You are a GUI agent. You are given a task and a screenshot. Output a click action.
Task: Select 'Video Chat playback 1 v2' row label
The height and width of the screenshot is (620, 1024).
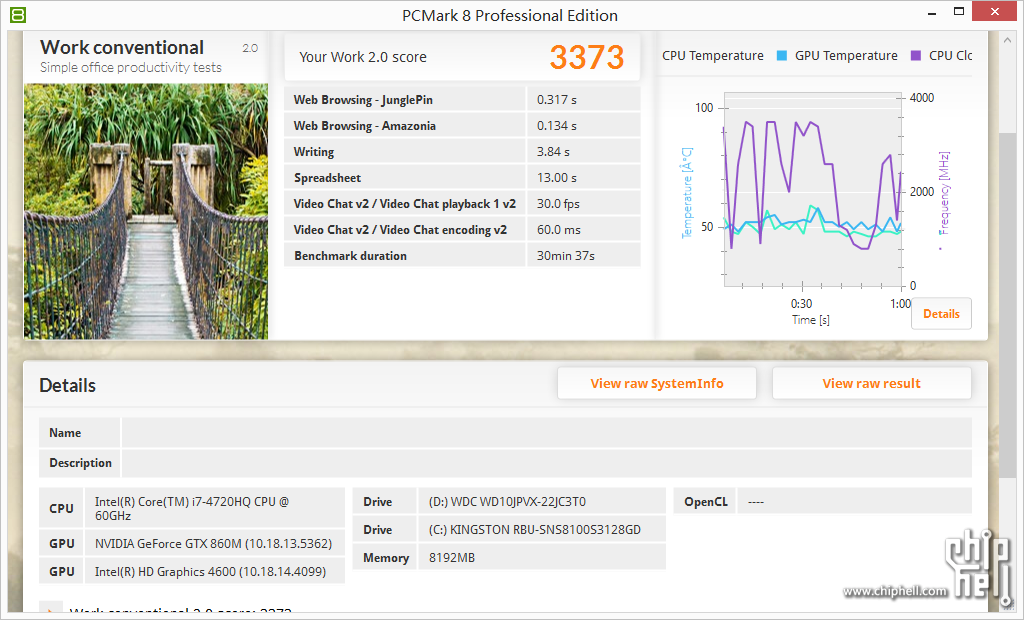405,204
